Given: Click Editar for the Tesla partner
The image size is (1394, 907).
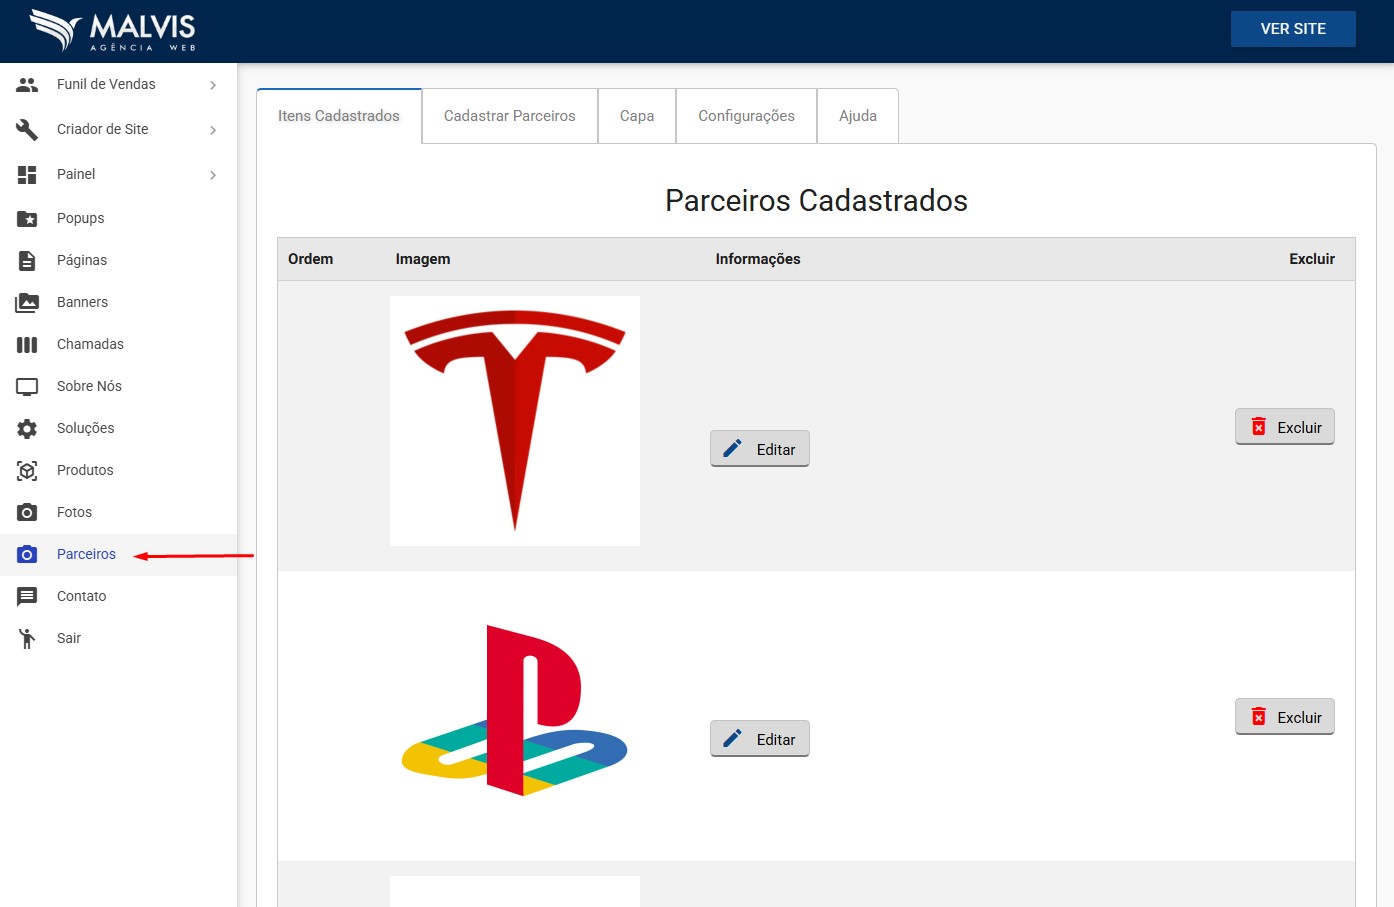Looking at the screenshot, I should (x=760, y=449).
